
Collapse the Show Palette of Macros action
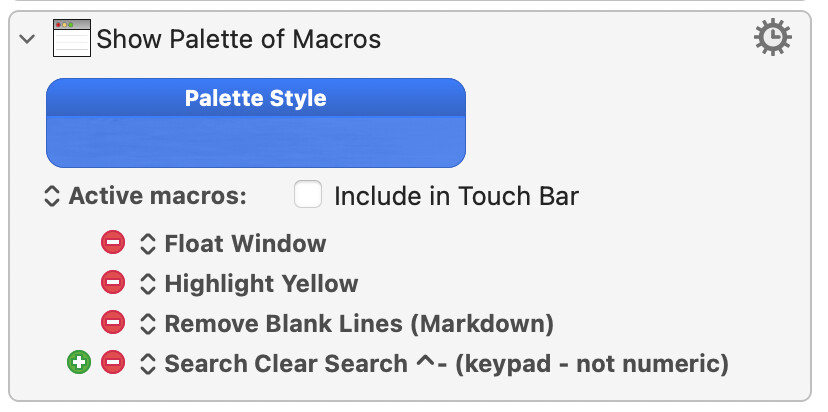point(27,40)
